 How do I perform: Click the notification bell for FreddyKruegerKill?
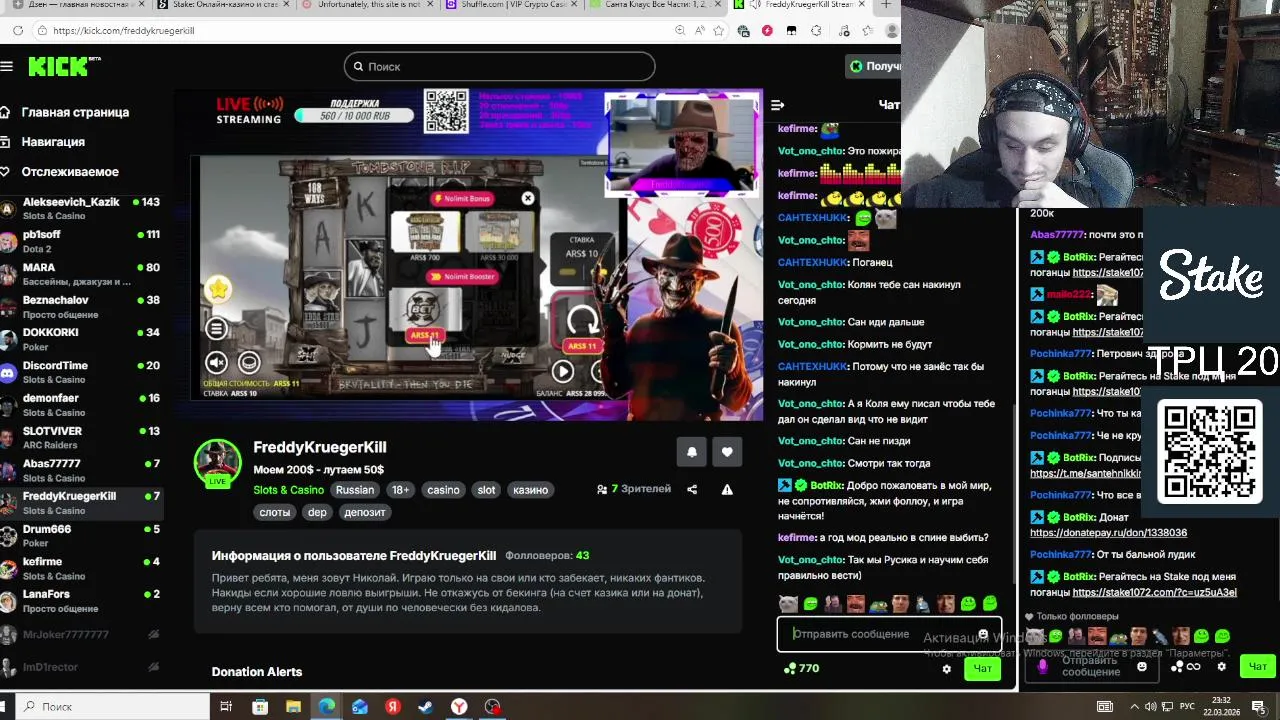coord(692,452)
